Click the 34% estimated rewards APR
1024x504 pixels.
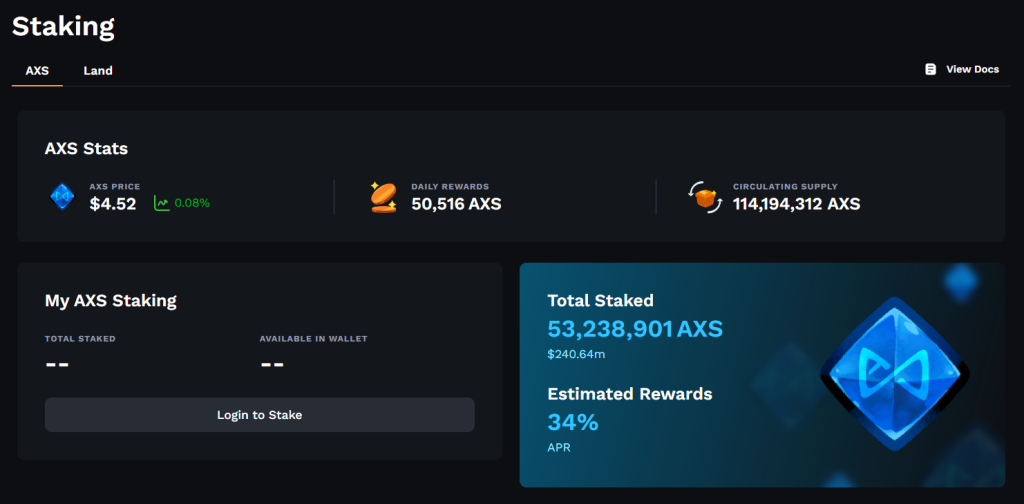point(573,422)
